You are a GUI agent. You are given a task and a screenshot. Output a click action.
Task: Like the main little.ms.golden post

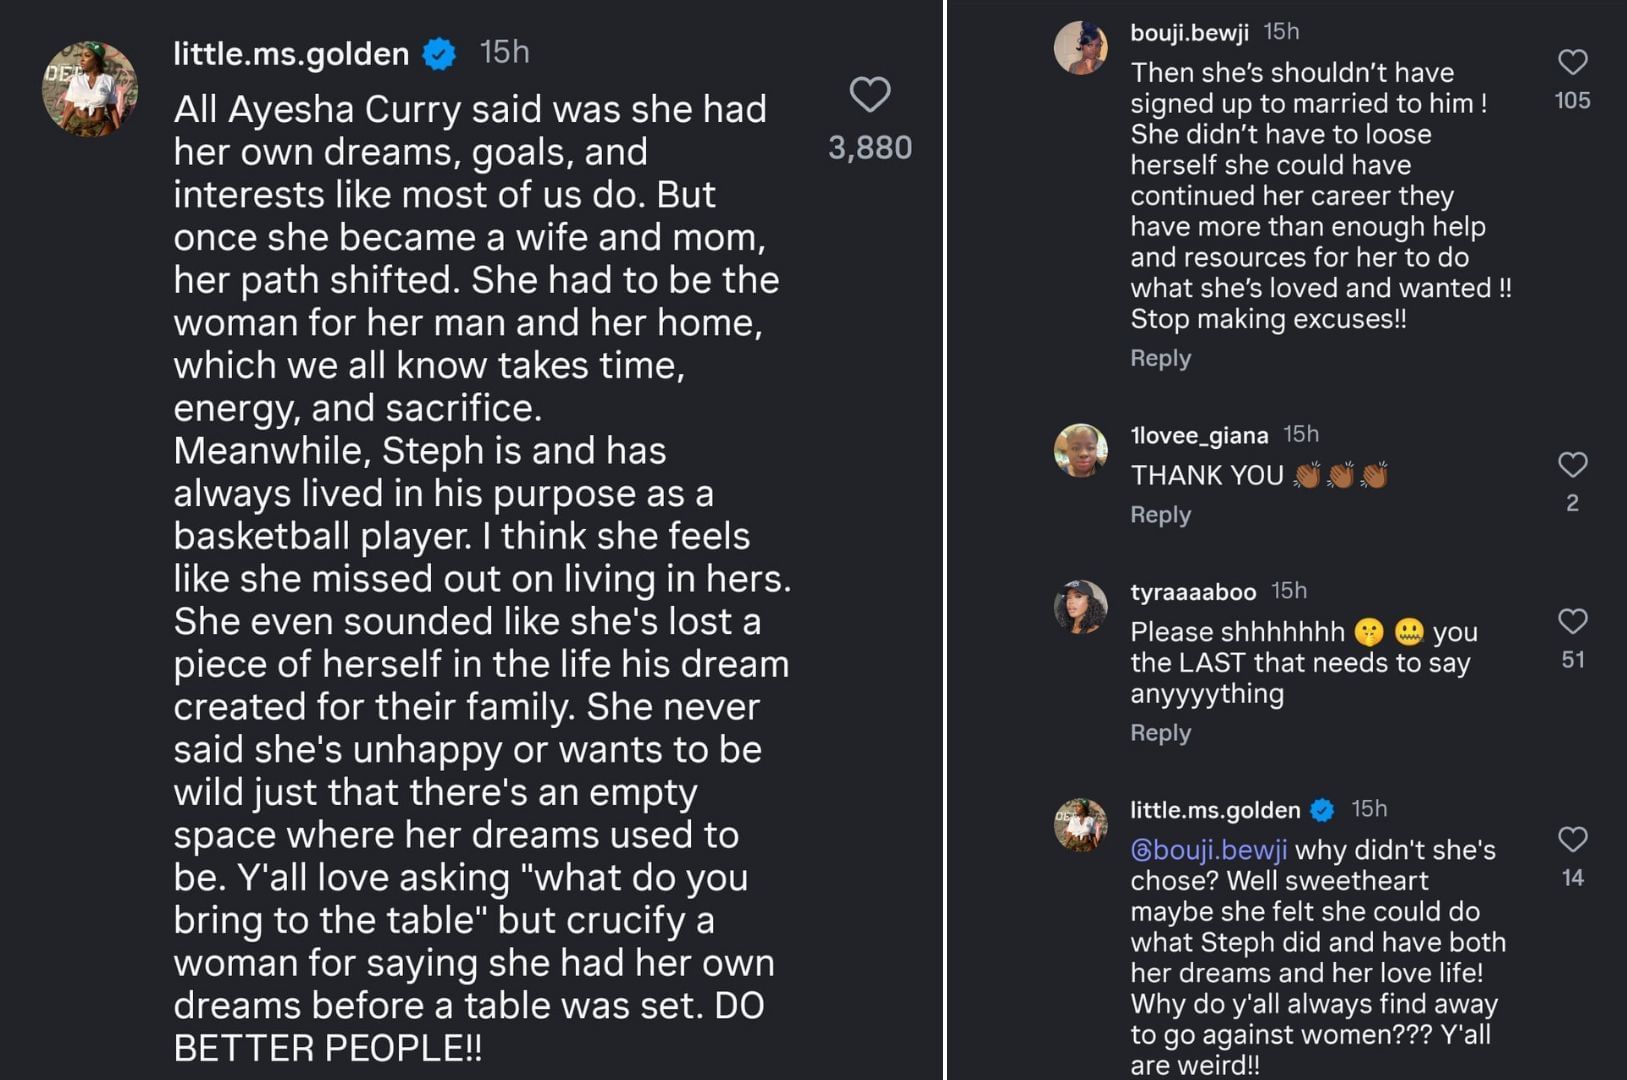click(x=869, y=95)
